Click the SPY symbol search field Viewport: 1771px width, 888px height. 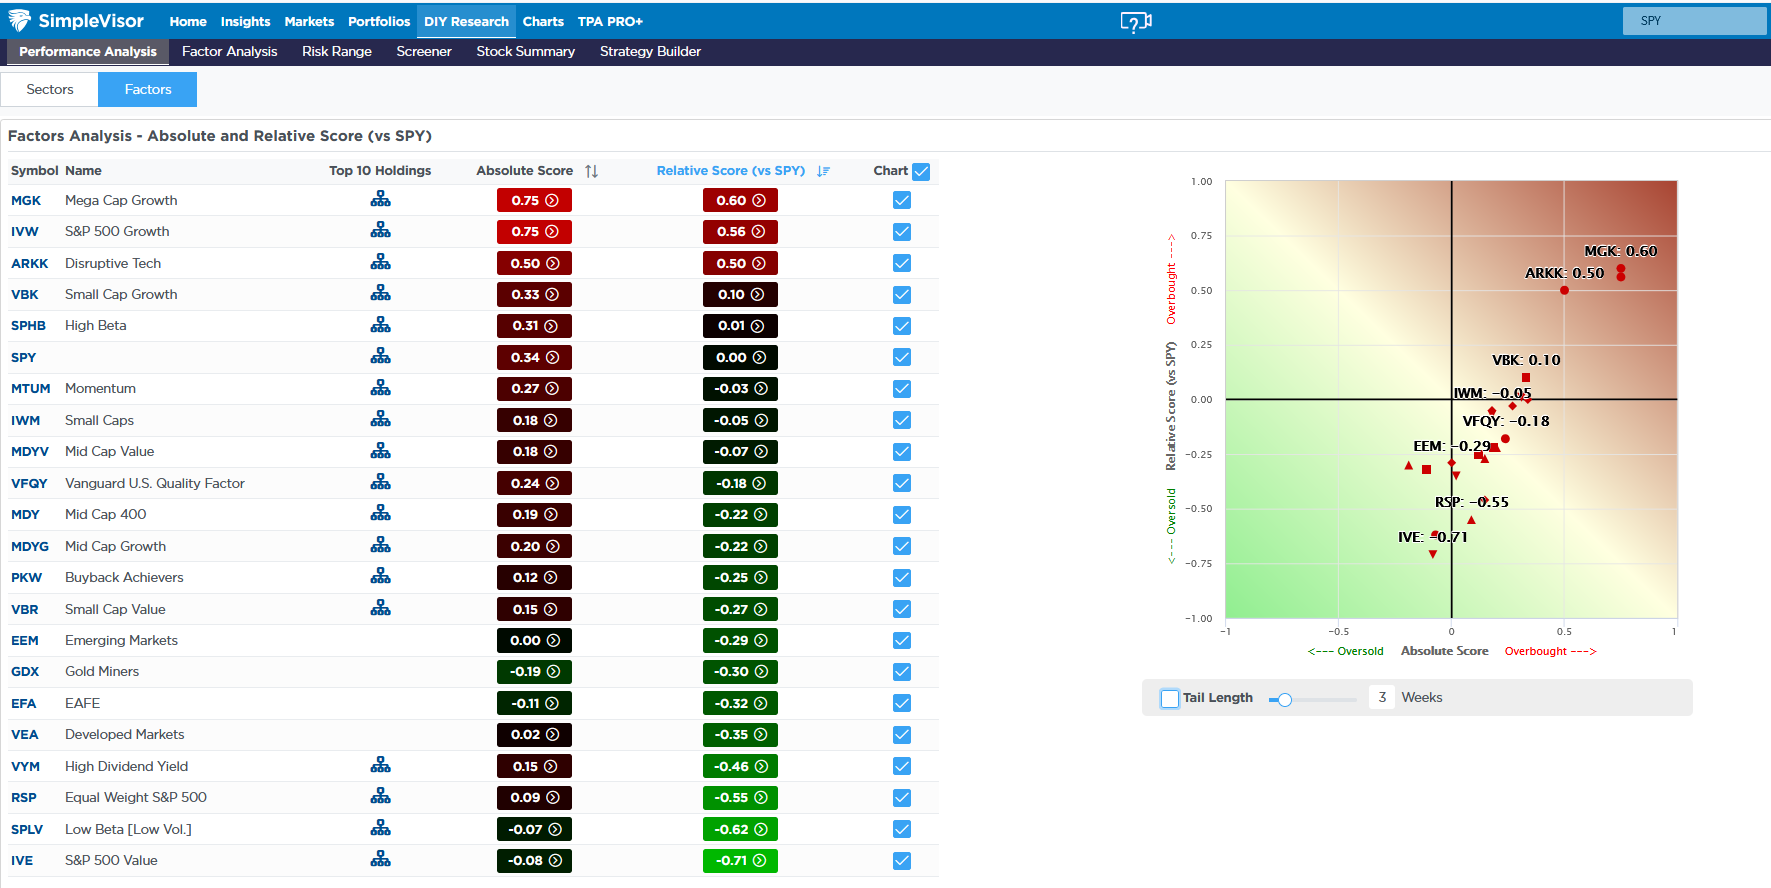click(x=1695, y=21)
